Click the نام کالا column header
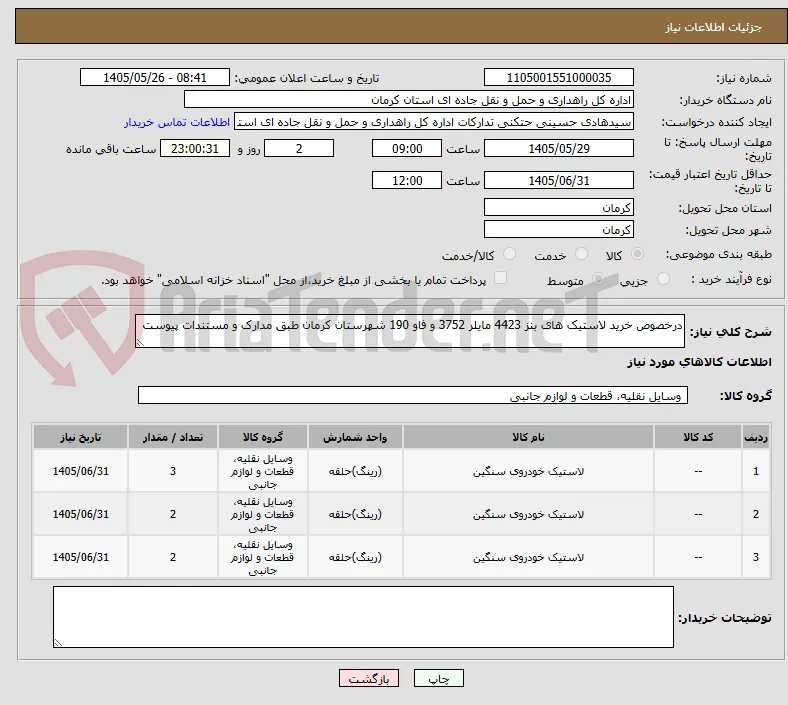Screen dimensions: 788x705 [528, 437]
